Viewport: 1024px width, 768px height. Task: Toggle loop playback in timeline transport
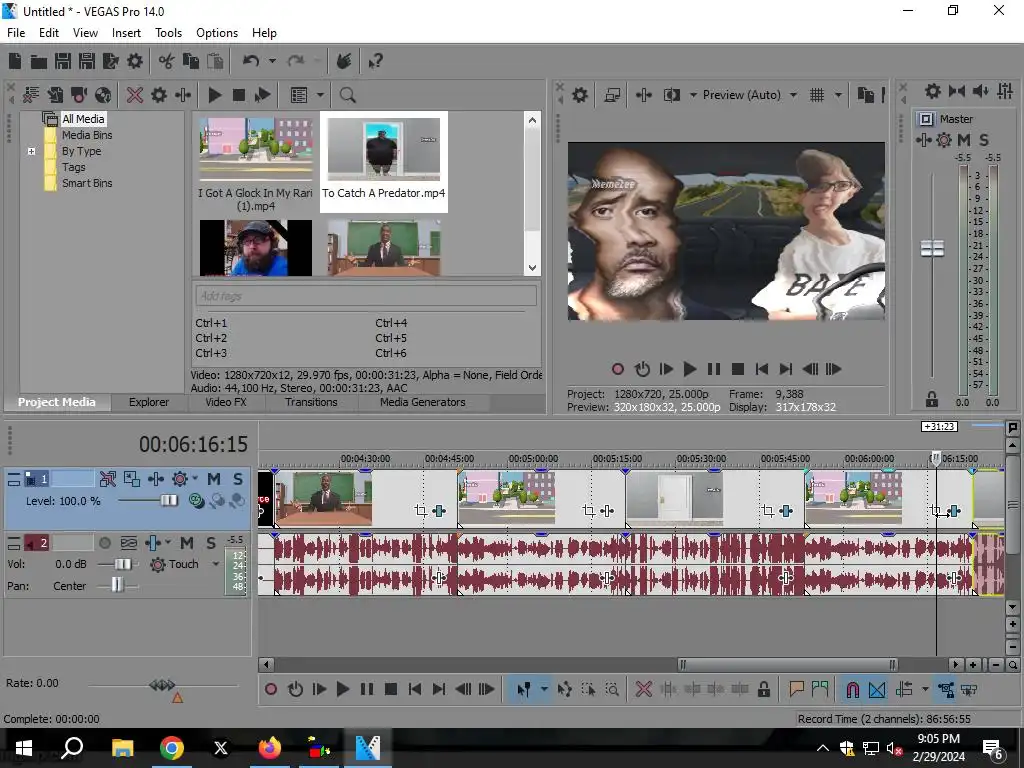[x=295, y=690]
